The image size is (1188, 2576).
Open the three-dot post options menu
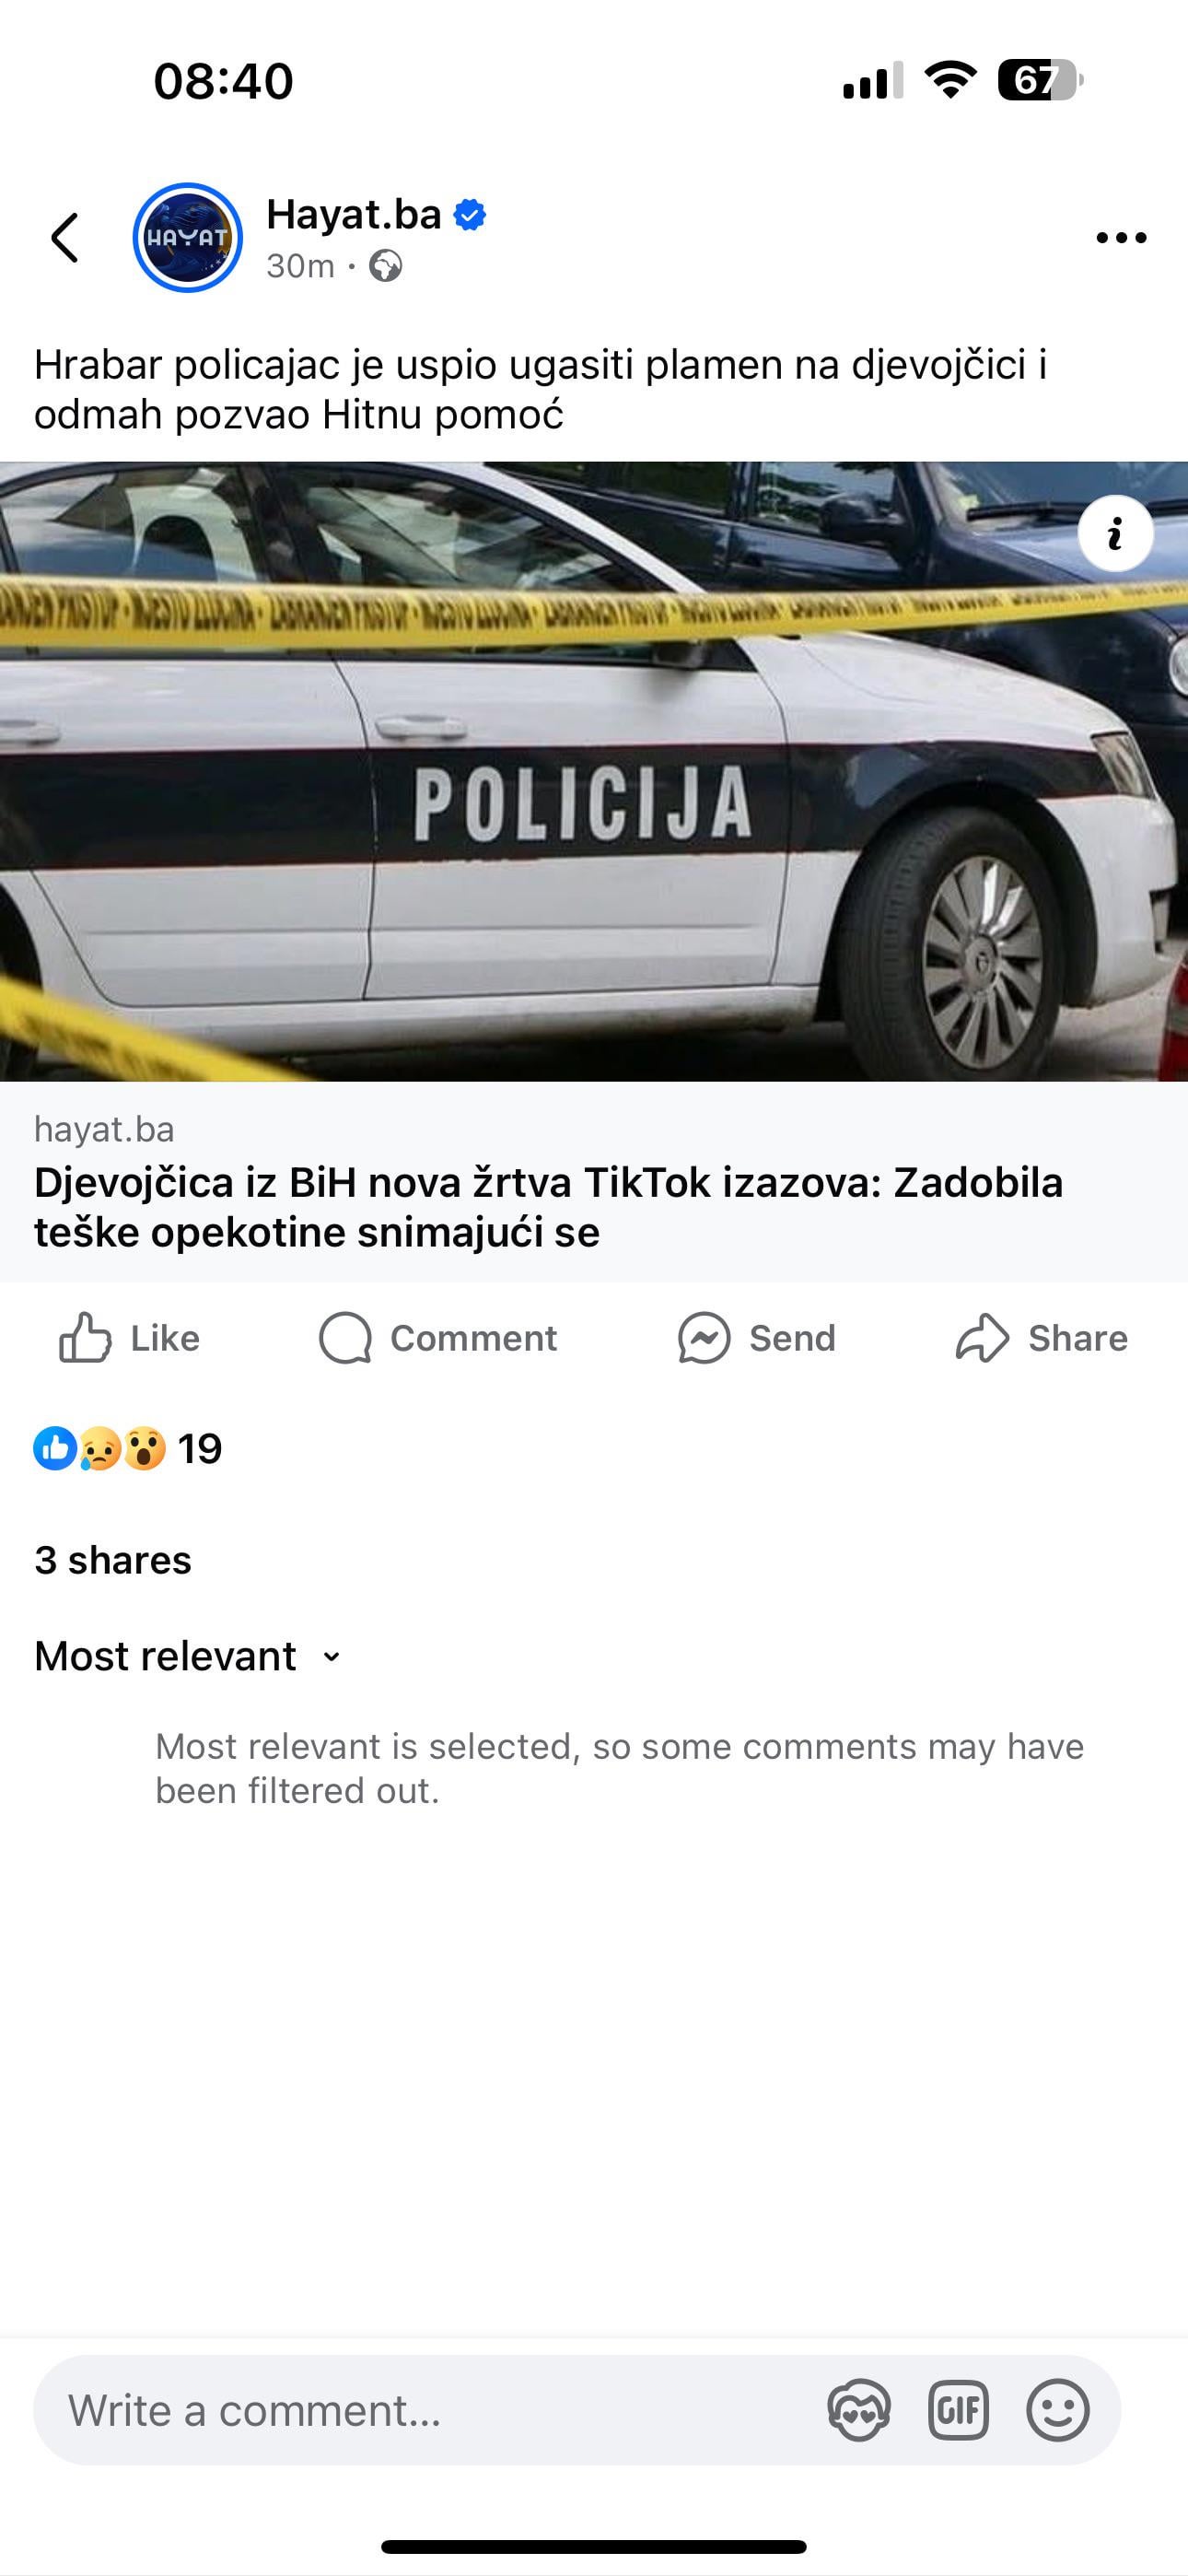1121,238
